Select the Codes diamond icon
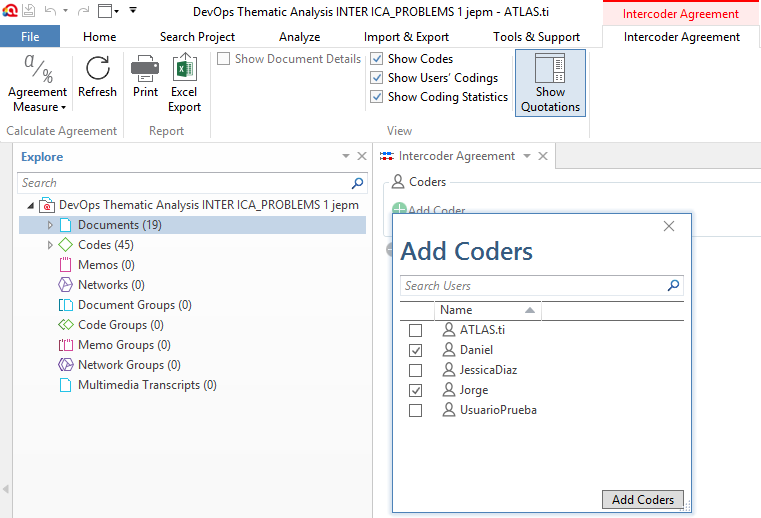Viewport: 761px width, 518px height. (66, 245)
